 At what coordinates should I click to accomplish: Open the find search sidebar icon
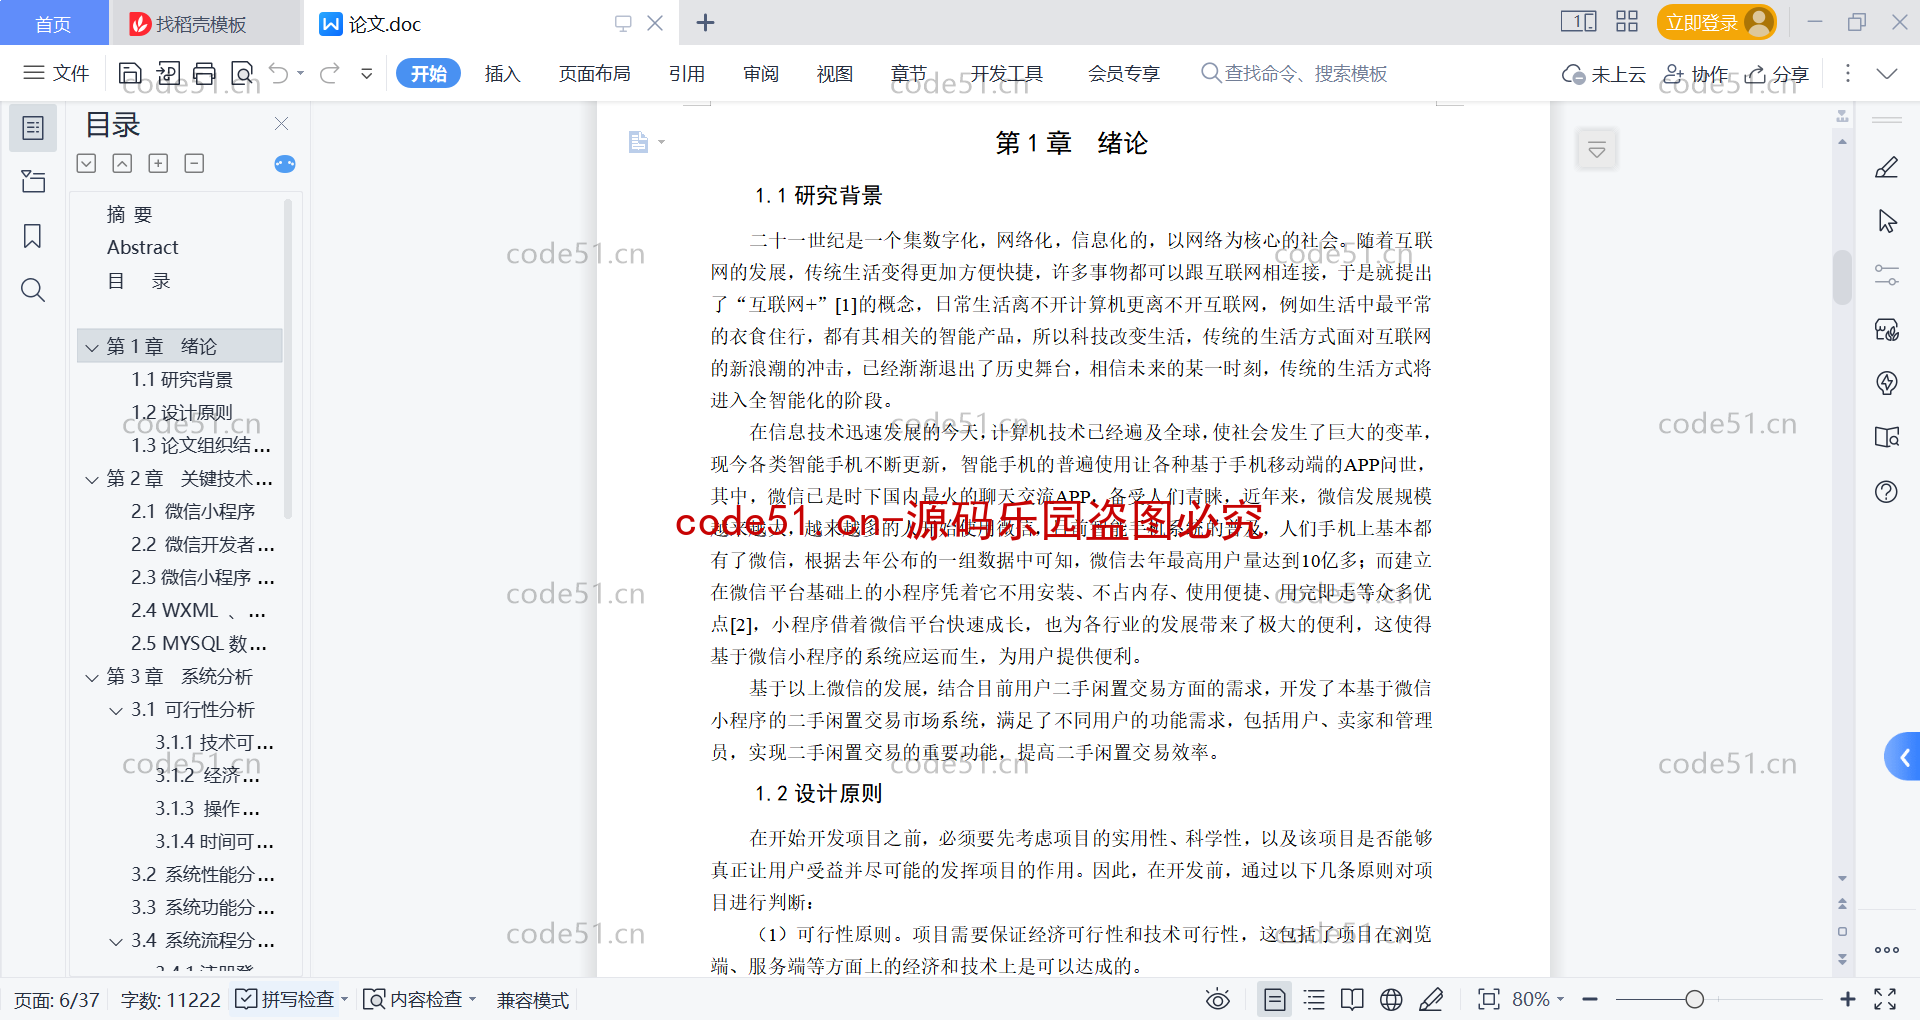coord(33,290)
